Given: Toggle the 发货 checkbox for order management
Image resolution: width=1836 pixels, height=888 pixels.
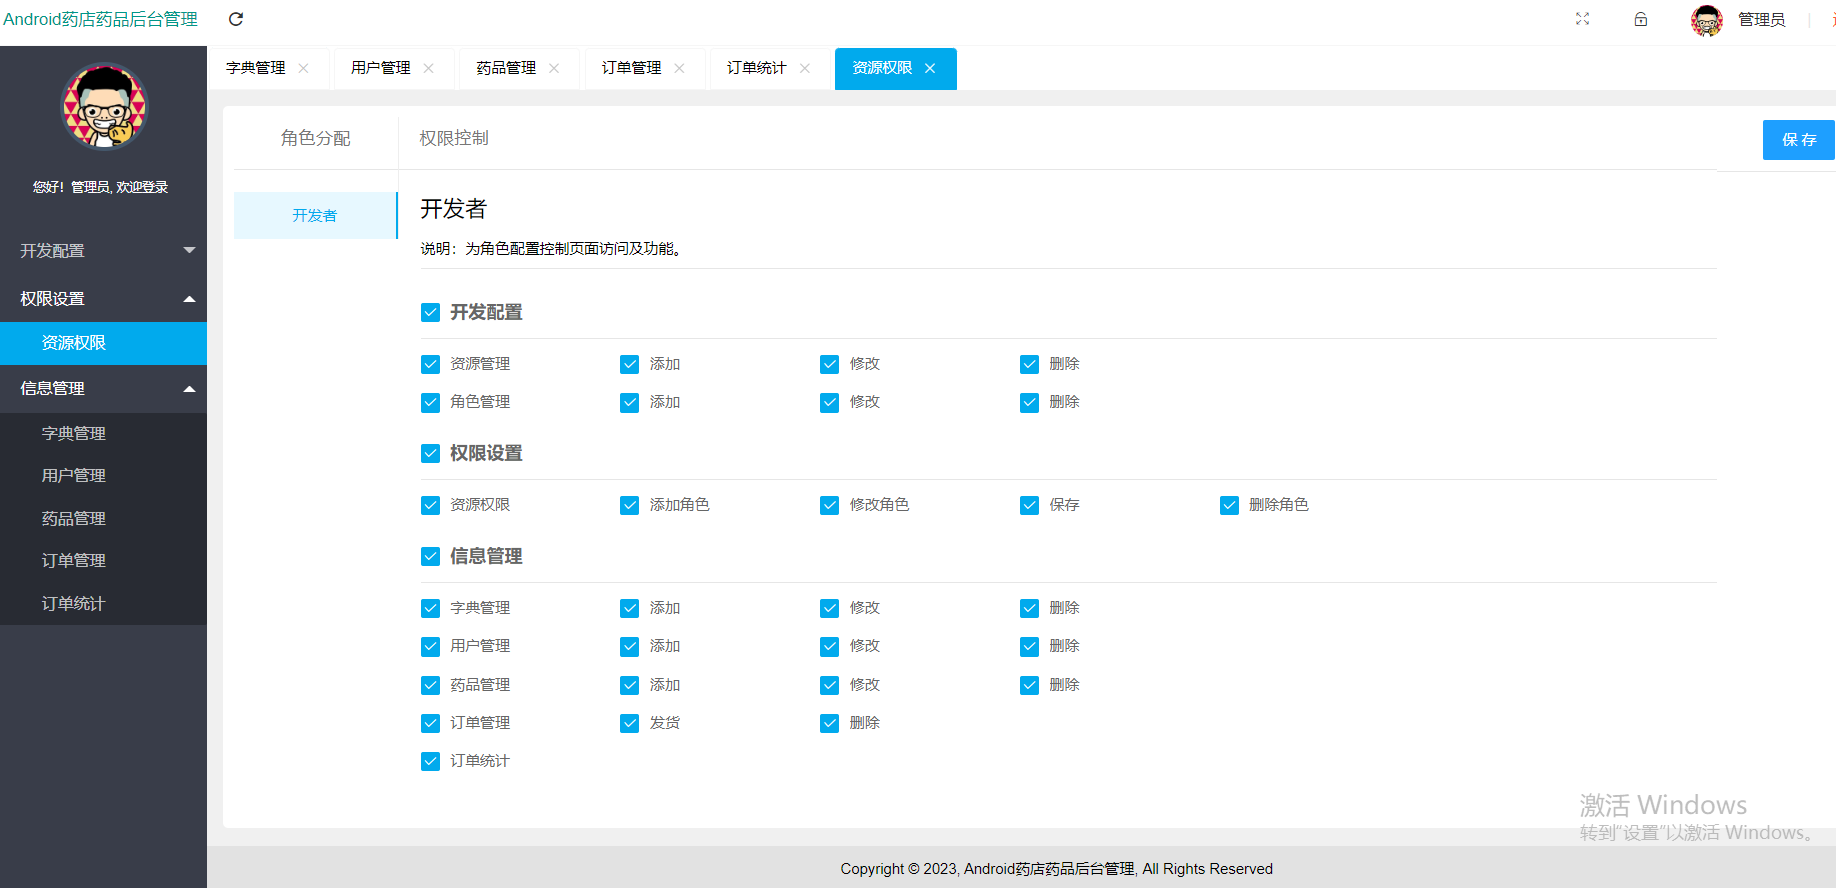Looking at the screenshot, I should pos(629,724).
